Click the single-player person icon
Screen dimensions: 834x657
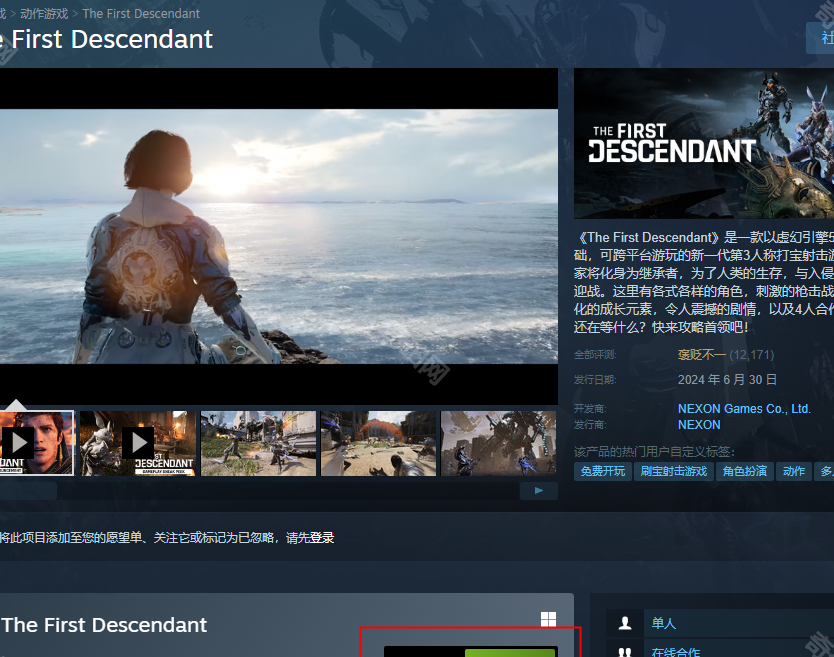tap(625, 623)
